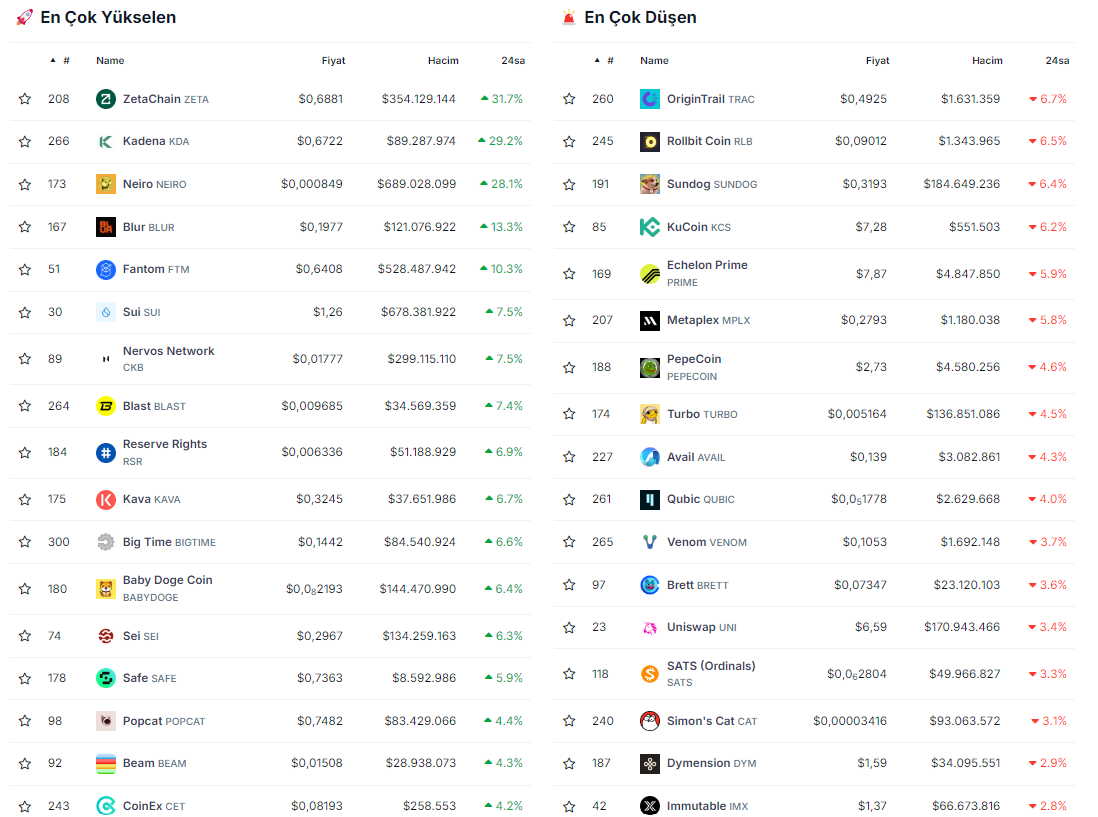Image resolution: width=1098 pixels, height=817 pixels.
Task: Click the Blur coin logo
Action: click(x=105, y=227)
